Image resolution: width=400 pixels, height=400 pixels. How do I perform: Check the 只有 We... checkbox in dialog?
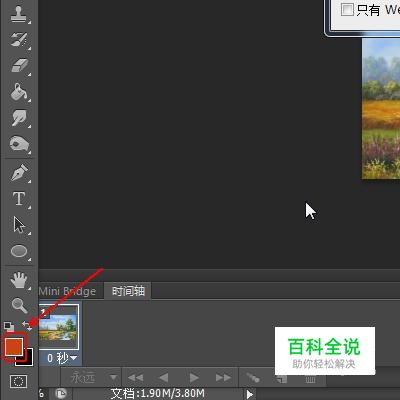tap(347, 9)
